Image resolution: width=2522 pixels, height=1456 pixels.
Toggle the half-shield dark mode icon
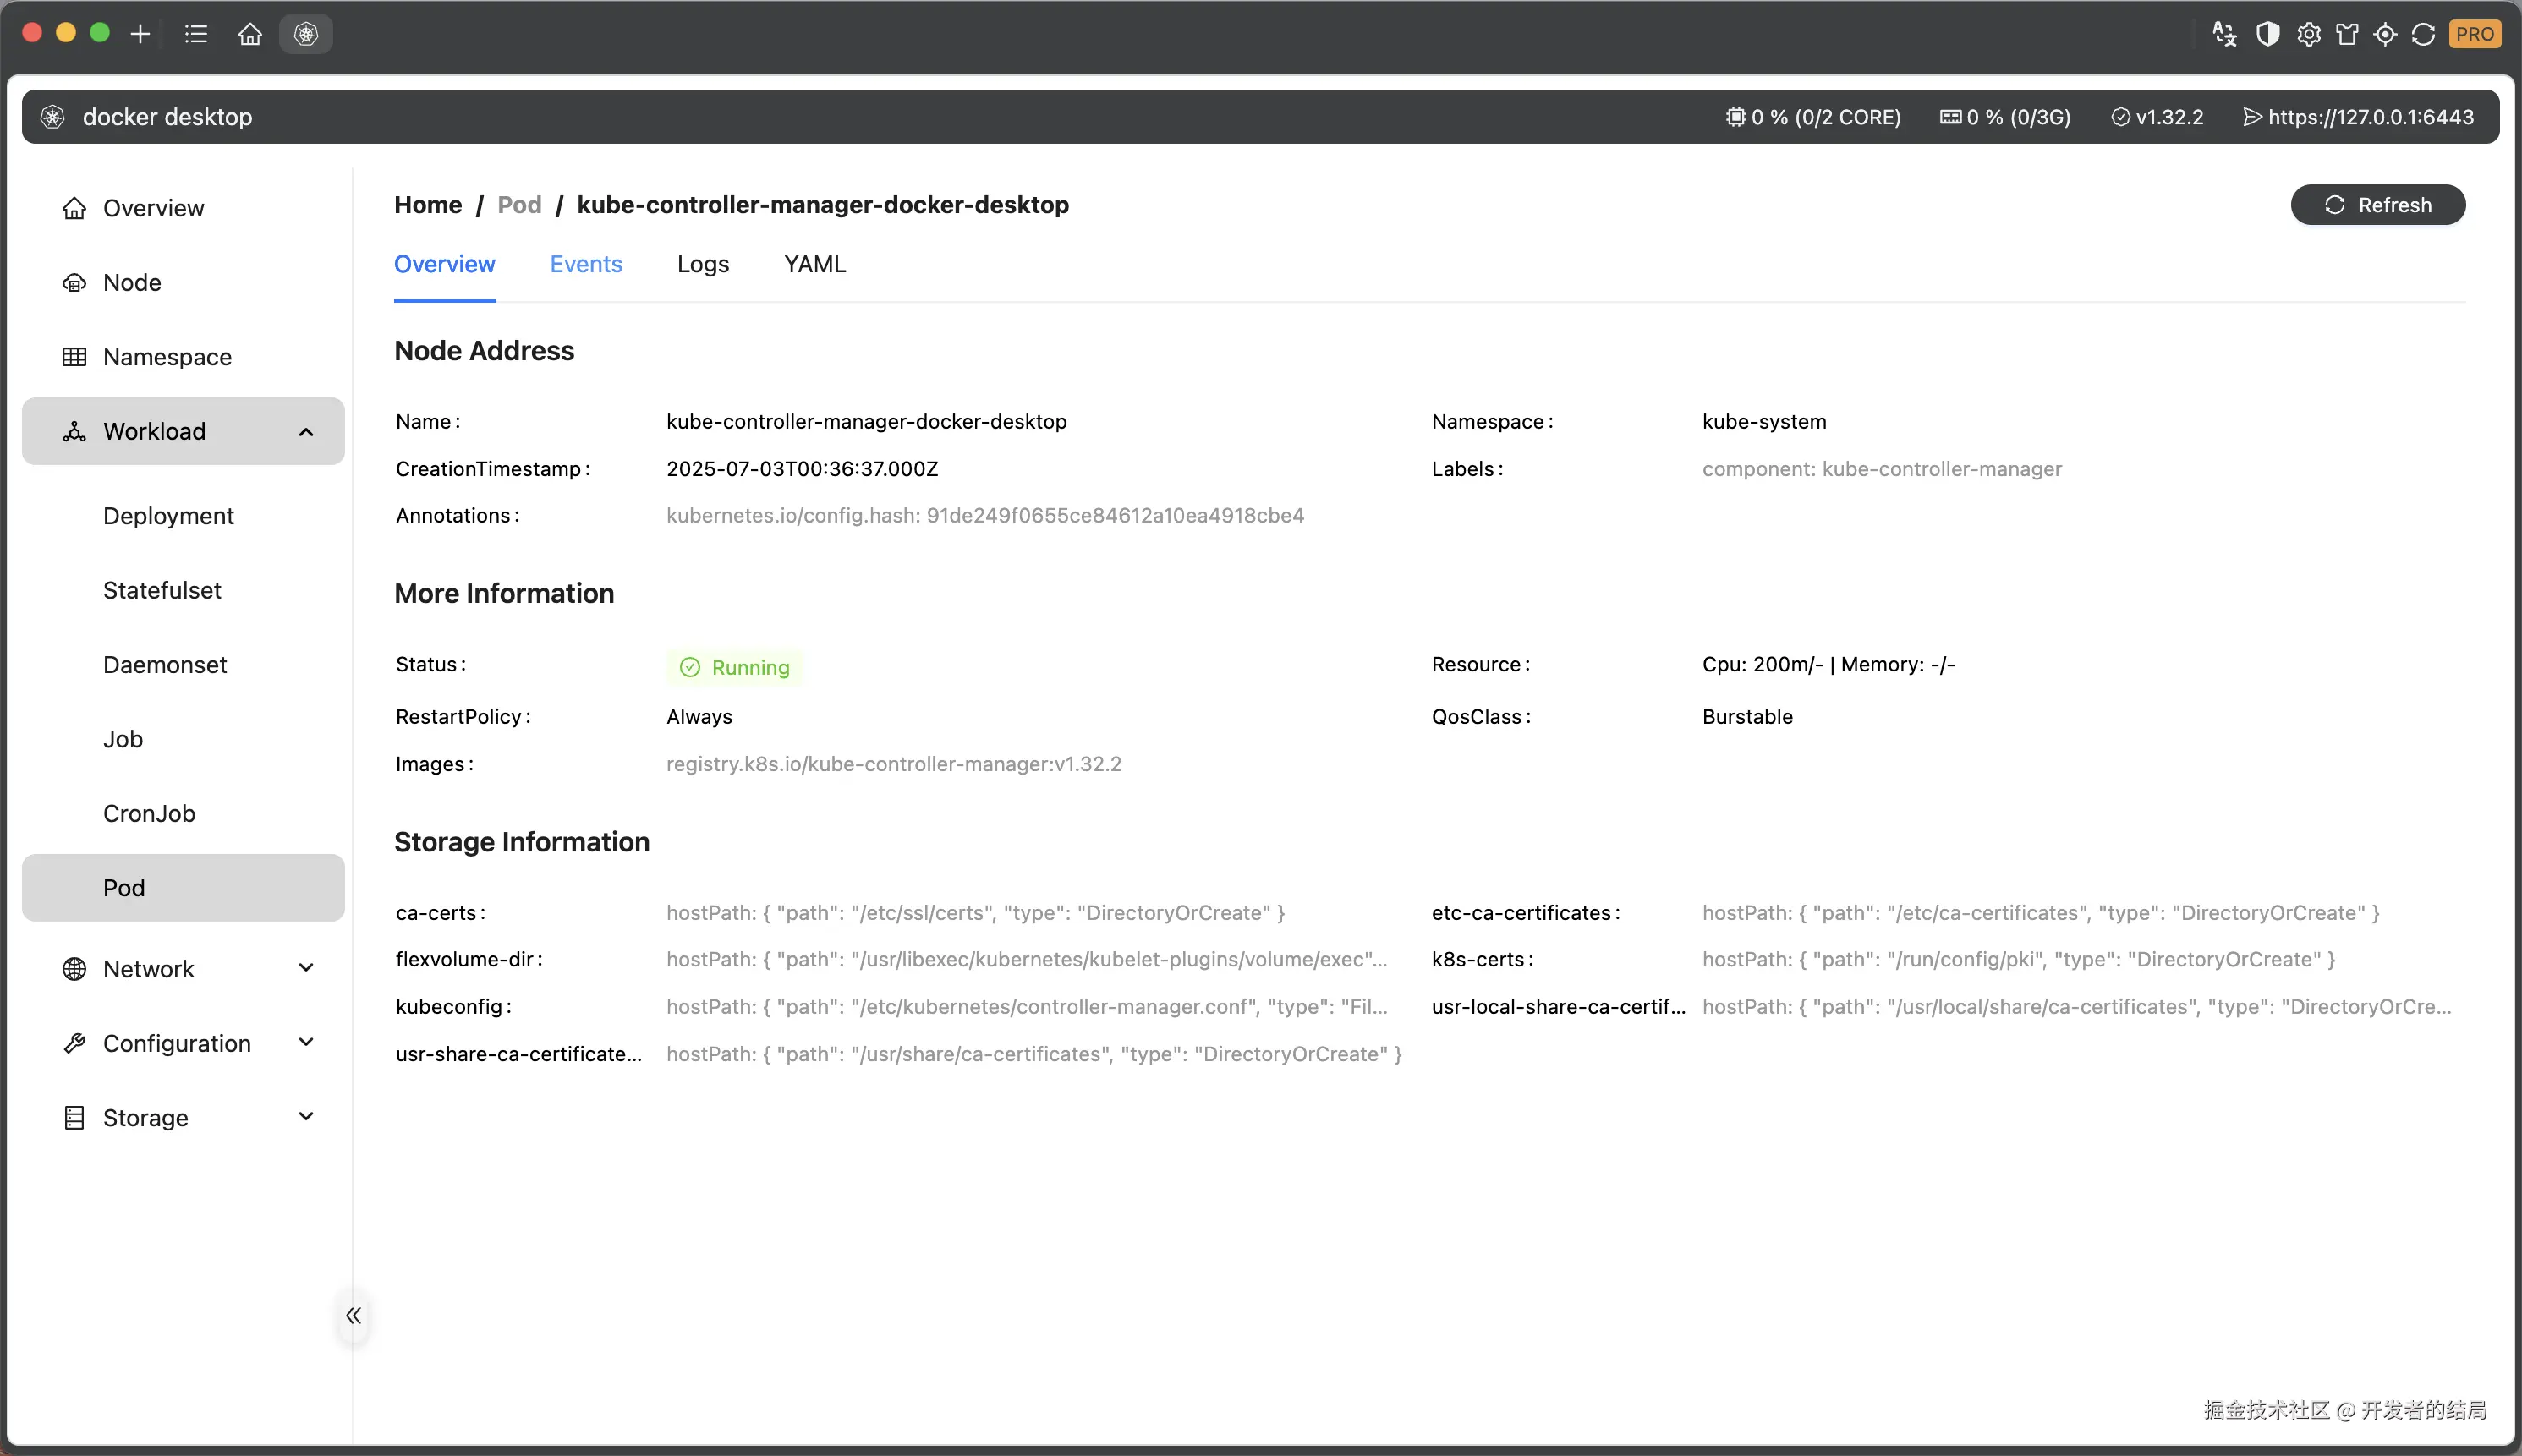2267,34
